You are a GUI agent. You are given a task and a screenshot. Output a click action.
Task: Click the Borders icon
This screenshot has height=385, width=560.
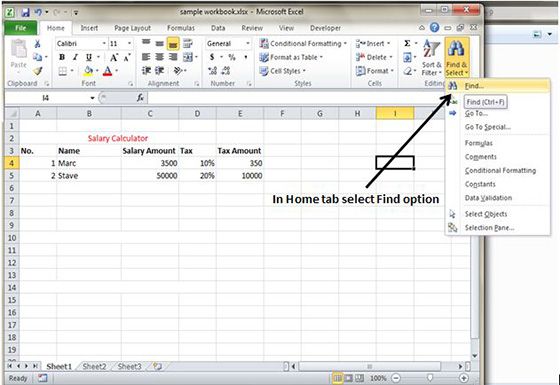coord(62,71)
